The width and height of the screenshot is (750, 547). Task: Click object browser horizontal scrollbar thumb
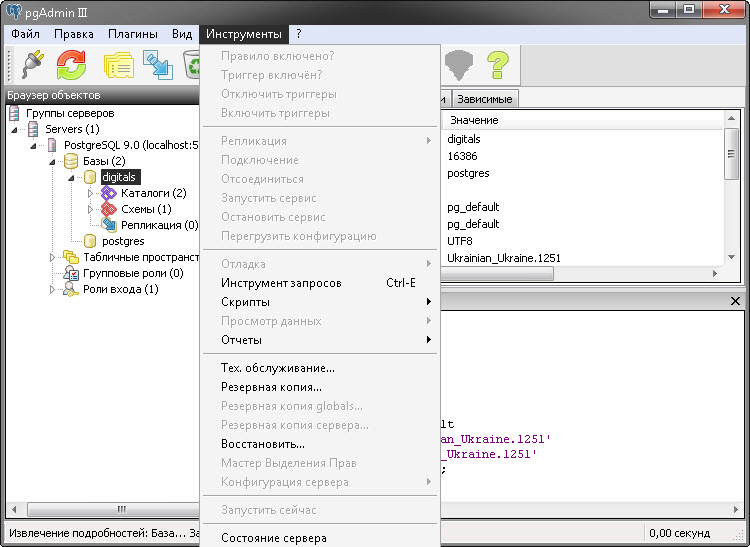(114, 509)
